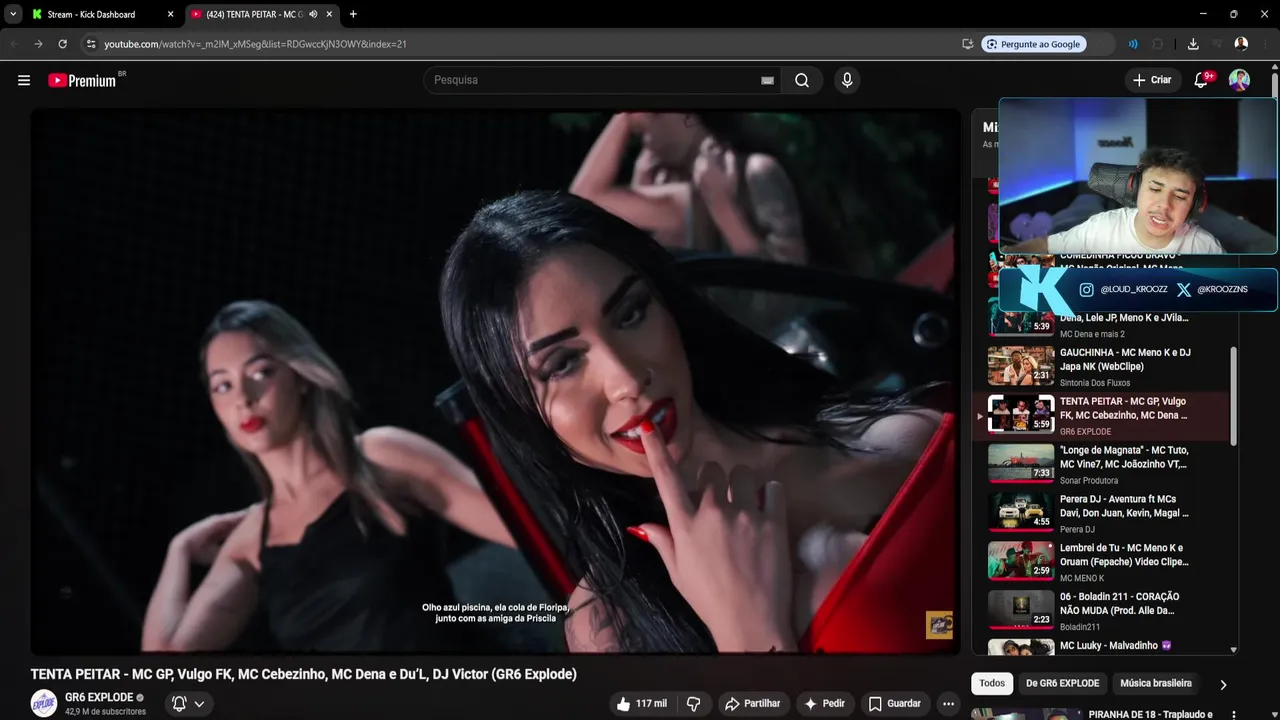Viewport: 1280px width, 720px height.
Task: Click 42,9 M de subscritores text
Action: pos(105,712)
